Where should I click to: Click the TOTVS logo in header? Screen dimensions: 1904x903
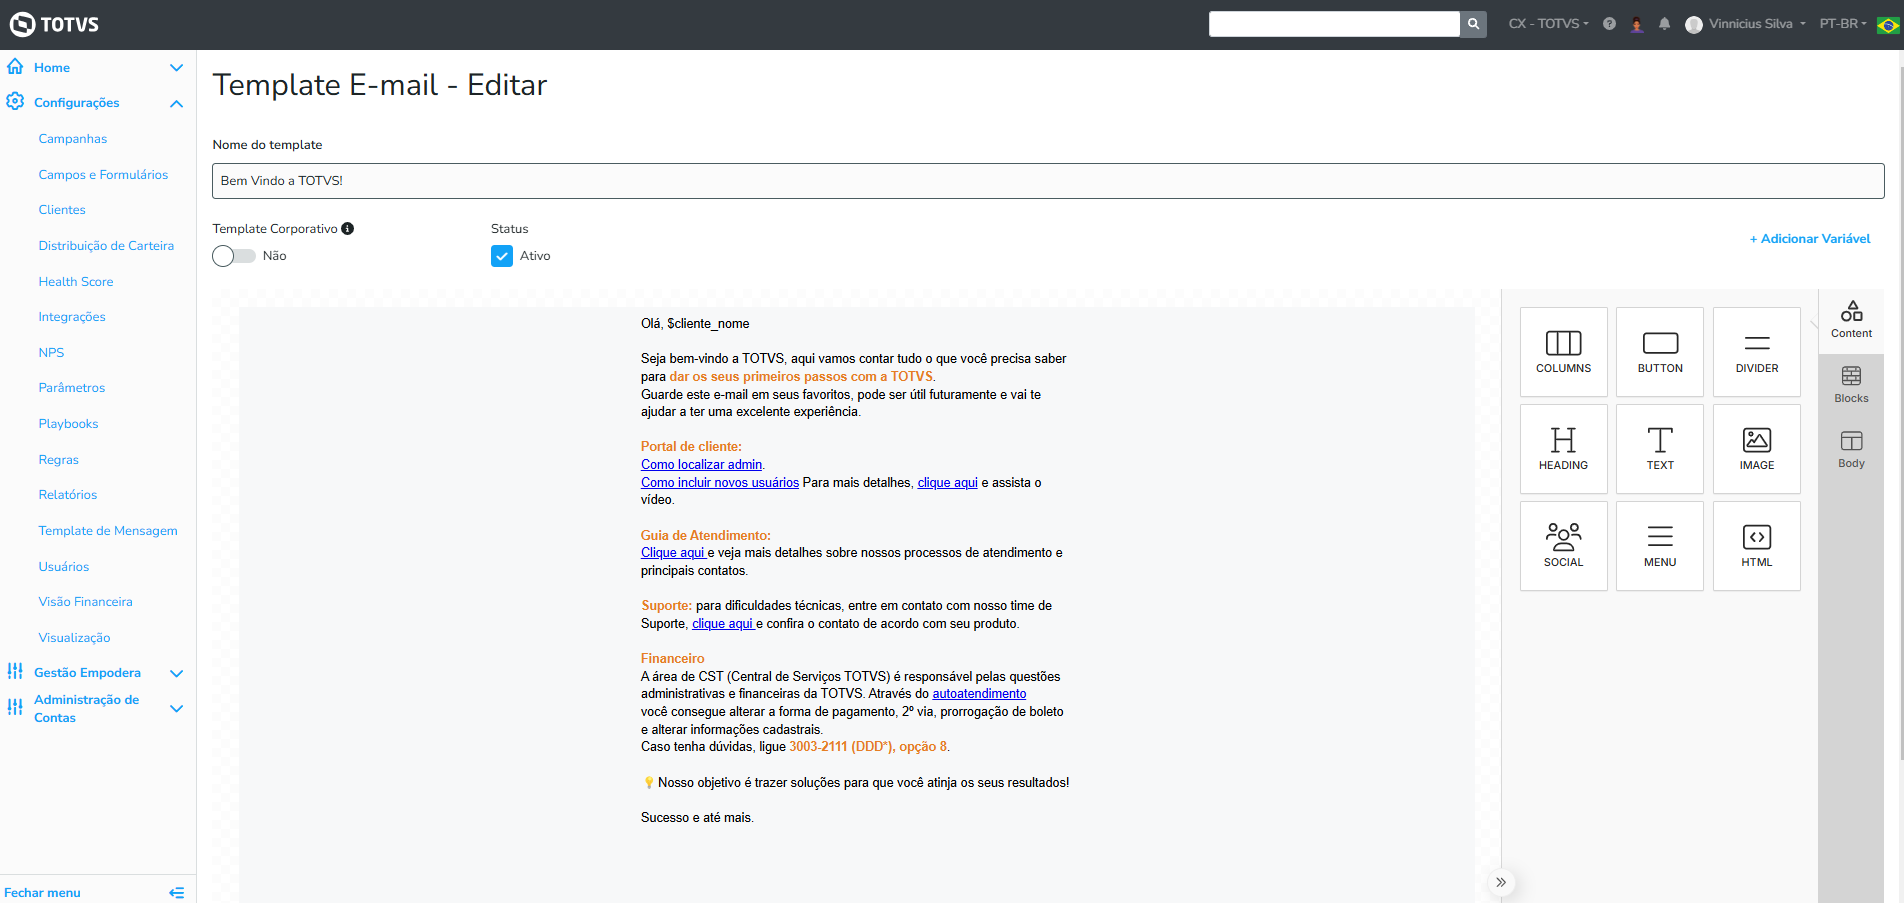click(54, 24)
